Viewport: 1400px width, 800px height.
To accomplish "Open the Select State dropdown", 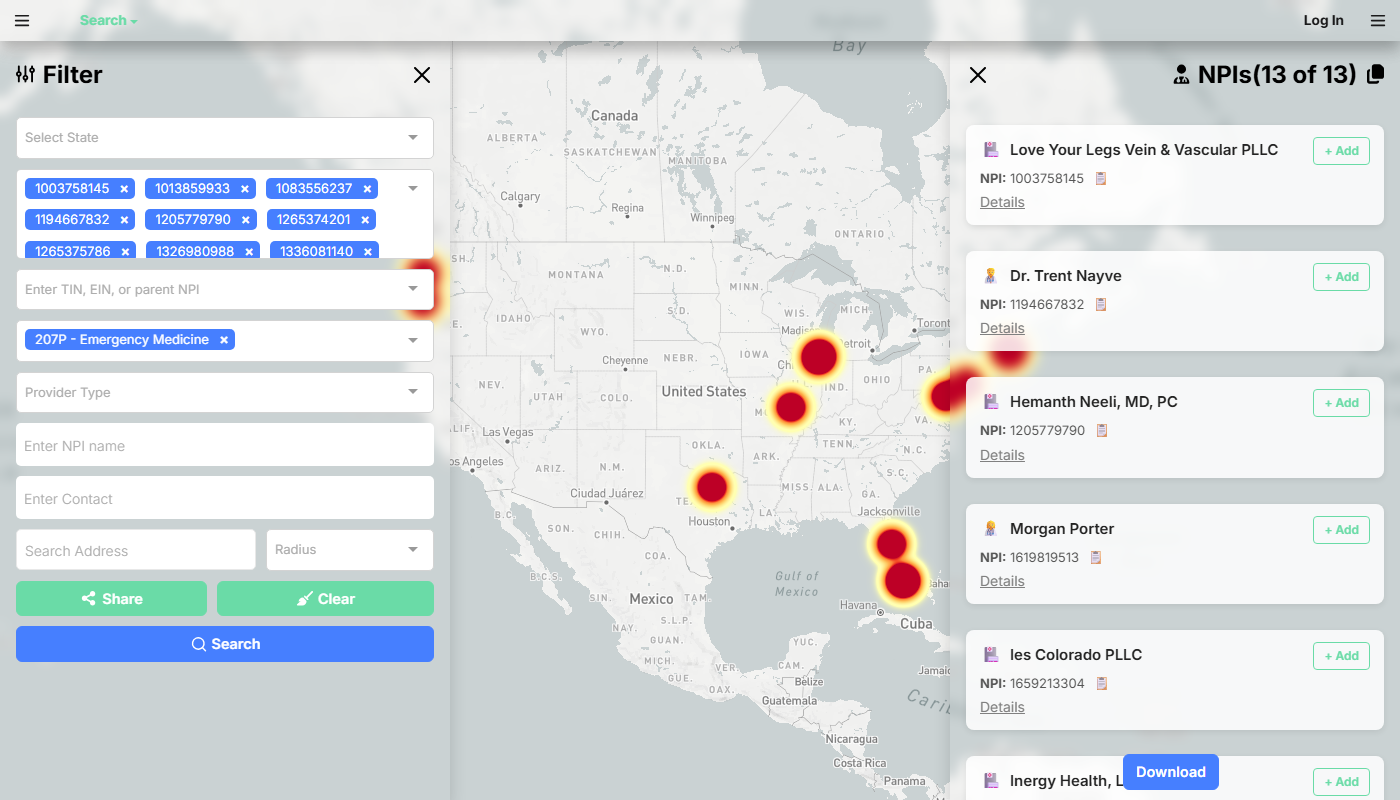I will [x=224, y=137].
